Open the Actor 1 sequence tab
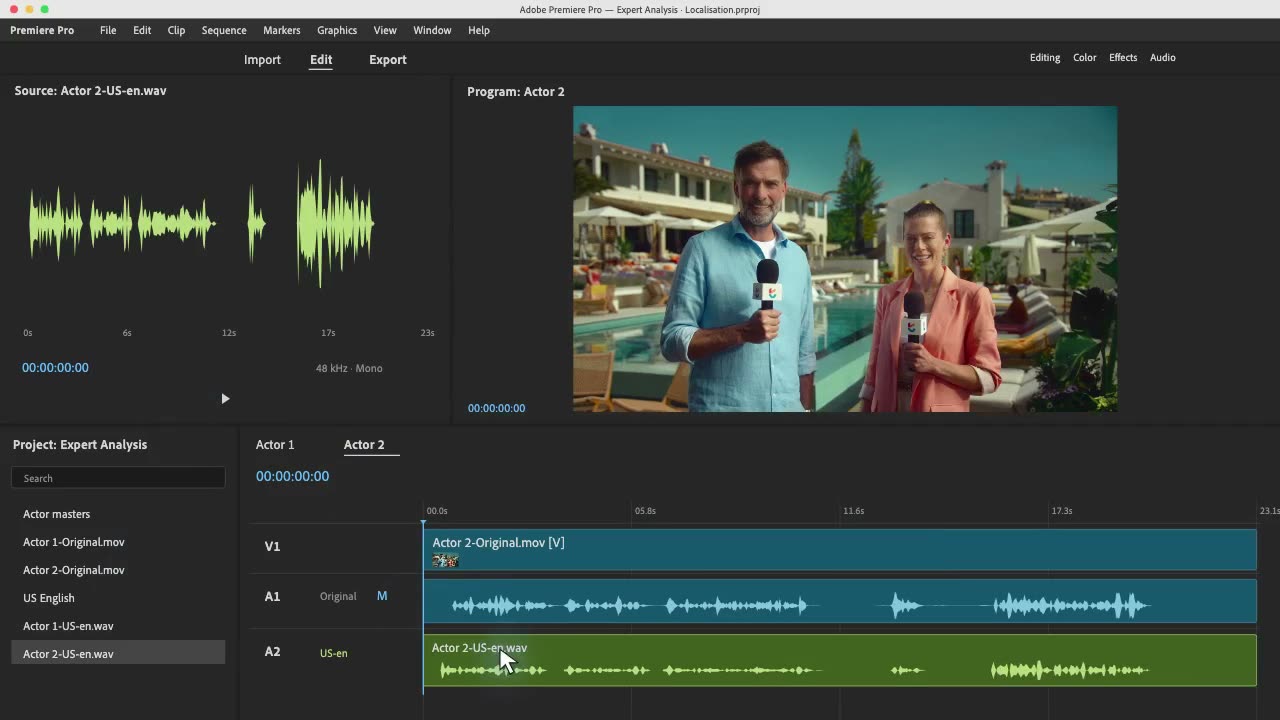The height and width of the screenshot is (720, 1280). (x=275, y=445)
